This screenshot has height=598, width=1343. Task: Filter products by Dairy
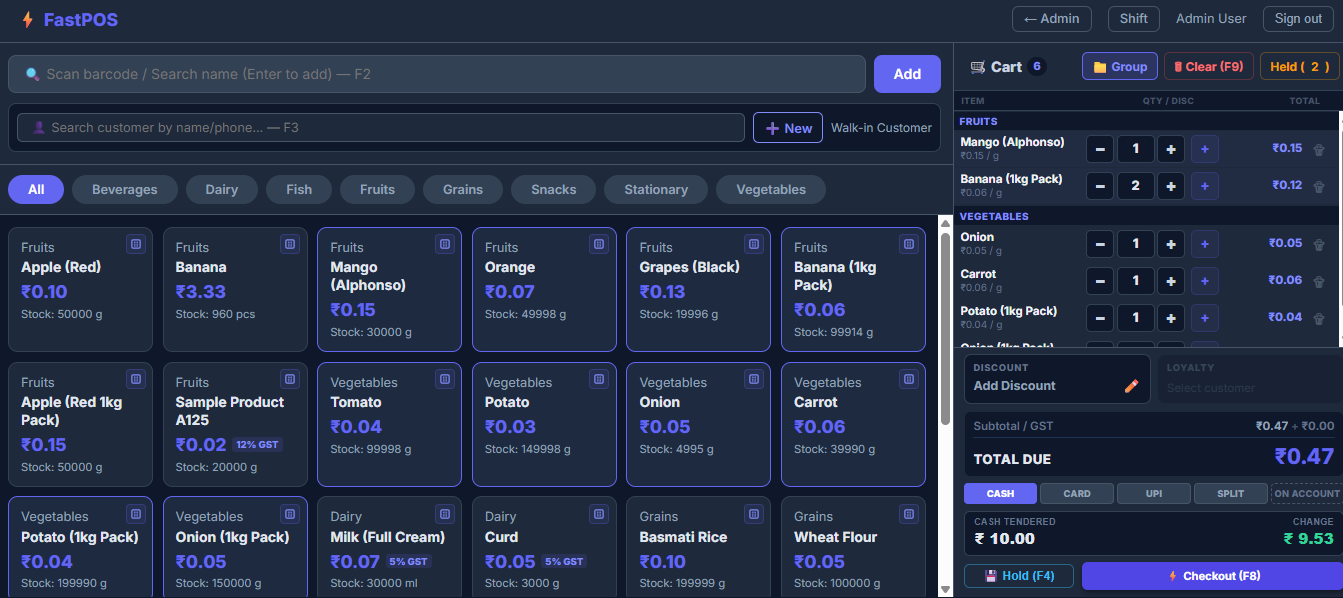coord(222,189)
